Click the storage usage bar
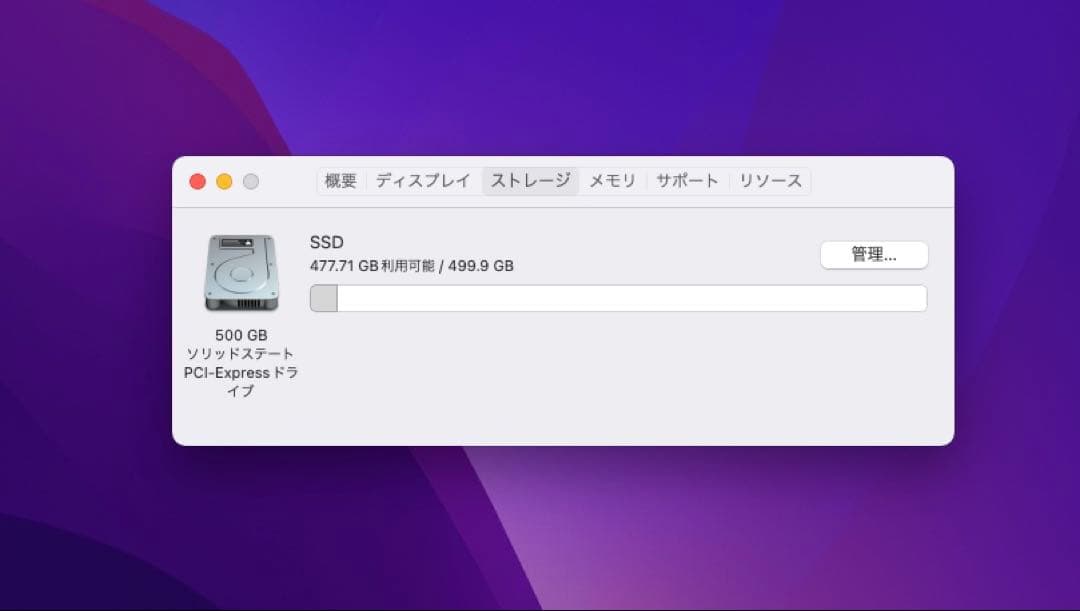Screen dimensions: 1080x611 point(618,297)
